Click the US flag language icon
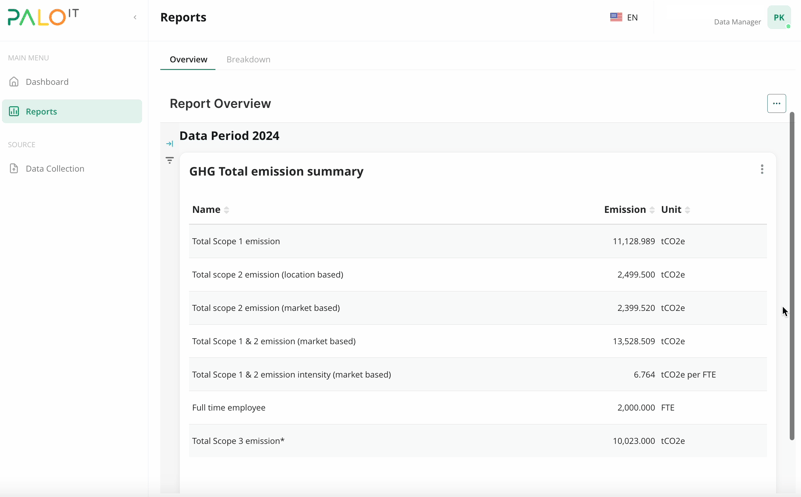801x497 pixels. [616, 17]
